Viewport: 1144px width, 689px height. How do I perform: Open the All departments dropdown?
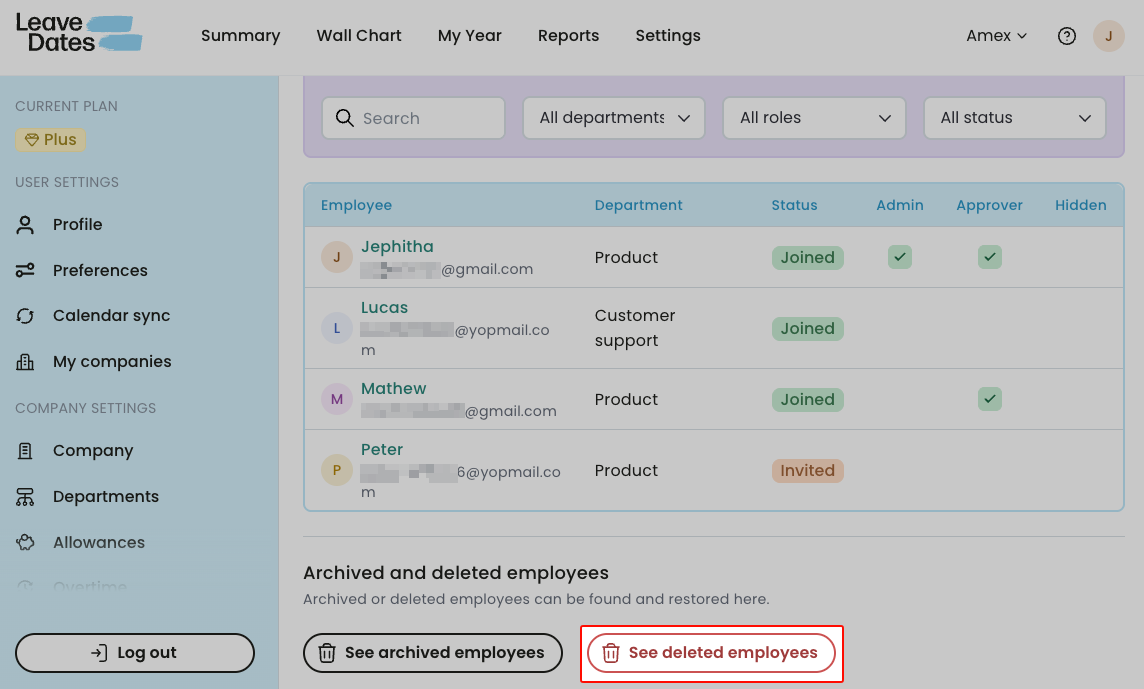[613, 118]
